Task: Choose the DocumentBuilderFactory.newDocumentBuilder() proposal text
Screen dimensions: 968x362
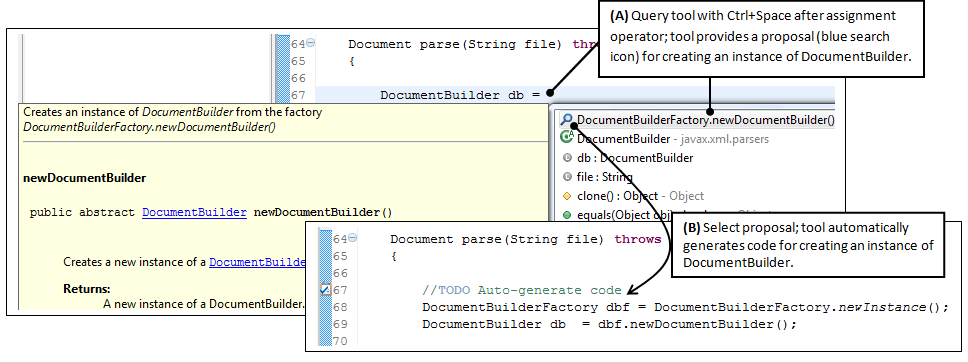Action: point(706,120)
